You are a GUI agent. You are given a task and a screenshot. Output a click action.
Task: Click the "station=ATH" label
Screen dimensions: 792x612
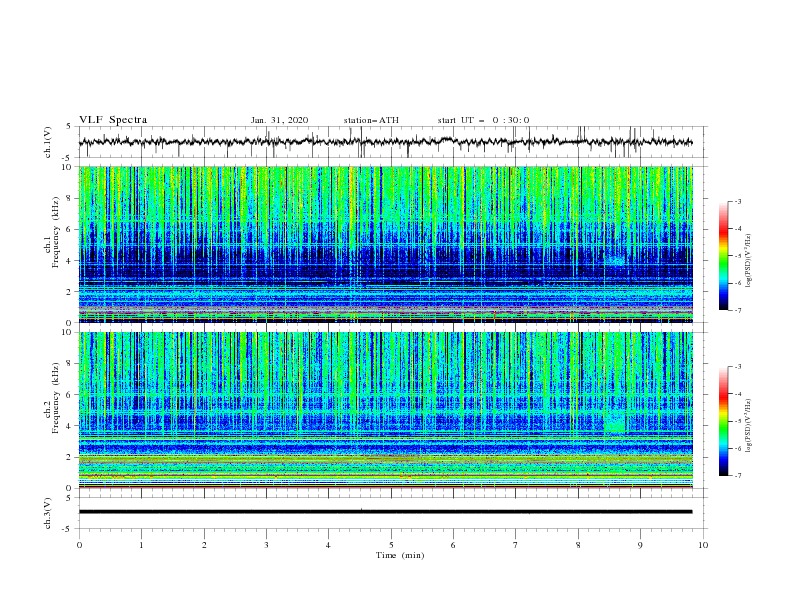click(x=371, y=120)
